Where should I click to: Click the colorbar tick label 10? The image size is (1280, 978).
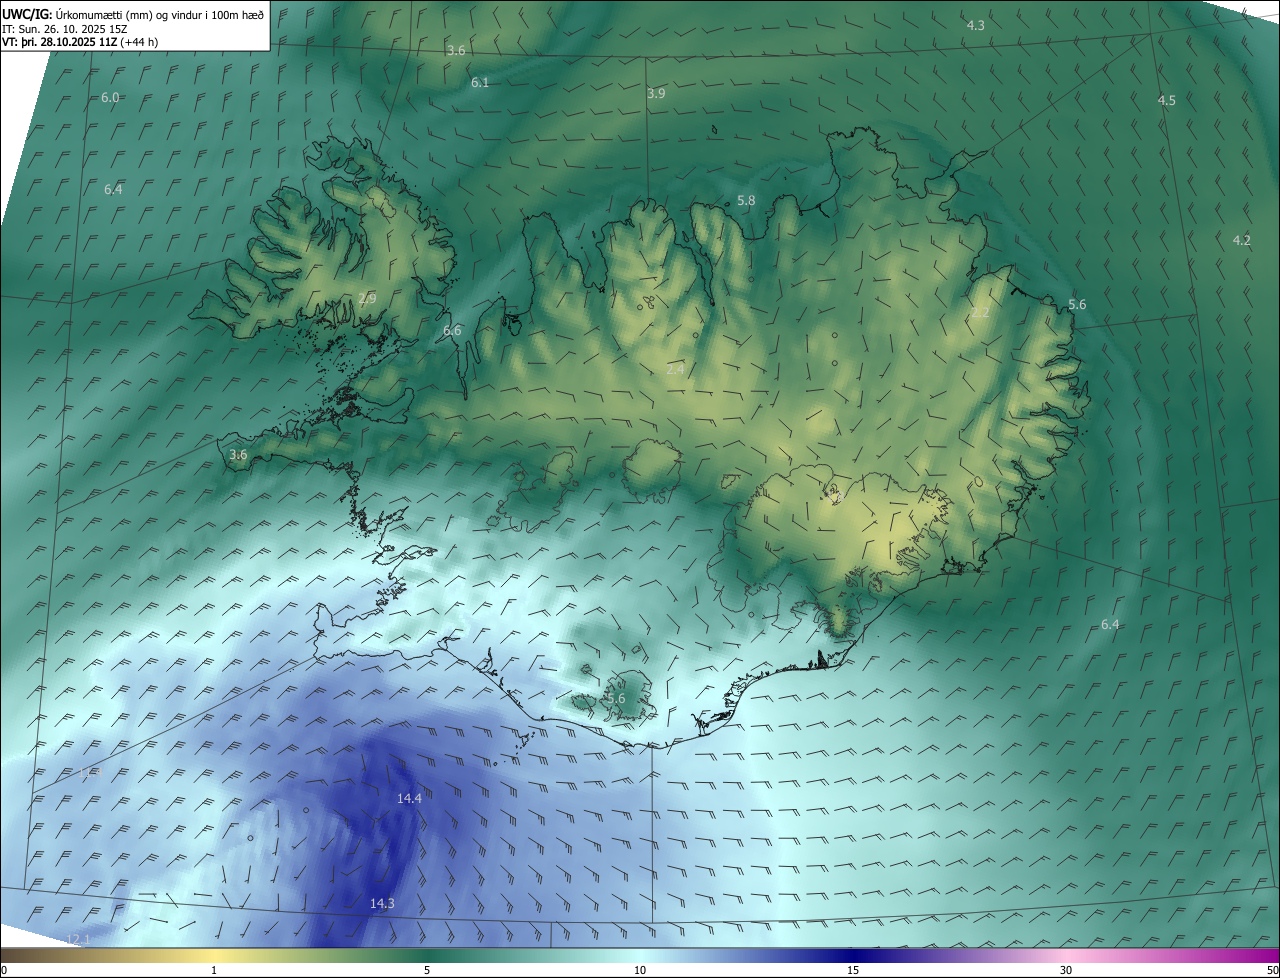(x=640, y=971)
